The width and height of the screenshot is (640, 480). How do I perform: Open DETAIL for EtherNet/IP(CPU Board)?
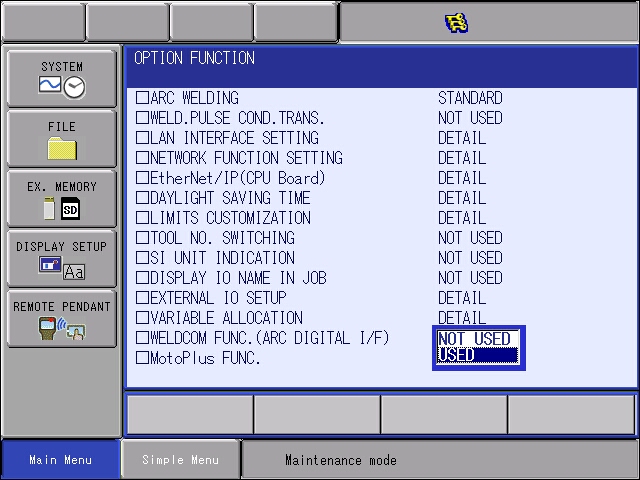(462, 178)
